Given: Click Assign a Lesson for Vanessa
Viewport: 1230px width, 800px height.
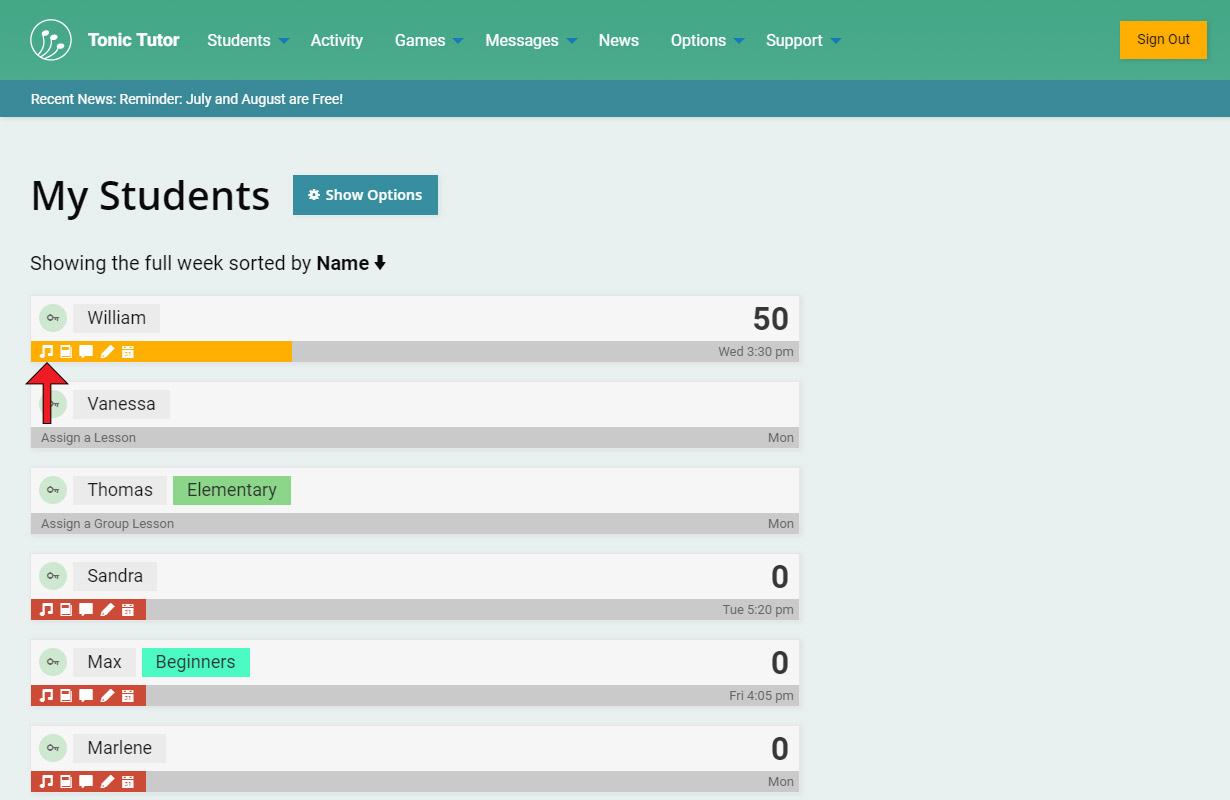Looking at the screenshot, I should pyautogui.click(x=88, y=438).
